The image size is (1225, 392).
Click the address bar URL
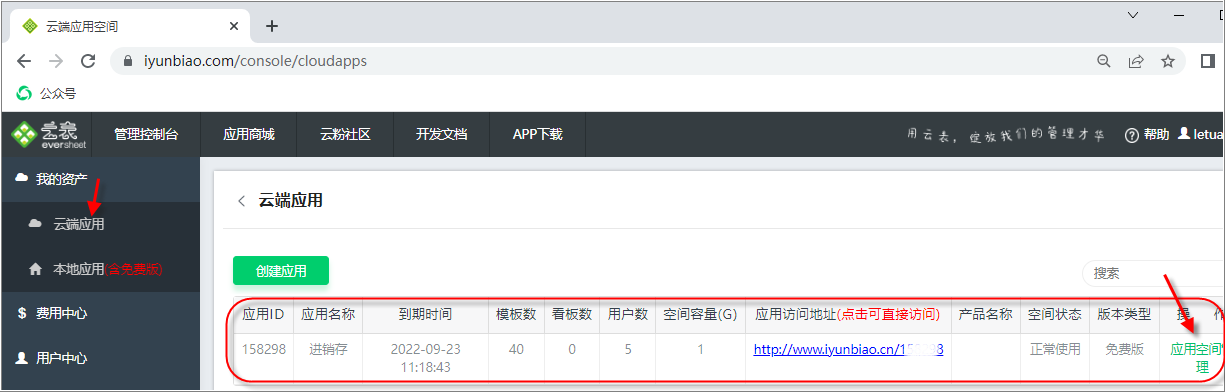point(255,61)
